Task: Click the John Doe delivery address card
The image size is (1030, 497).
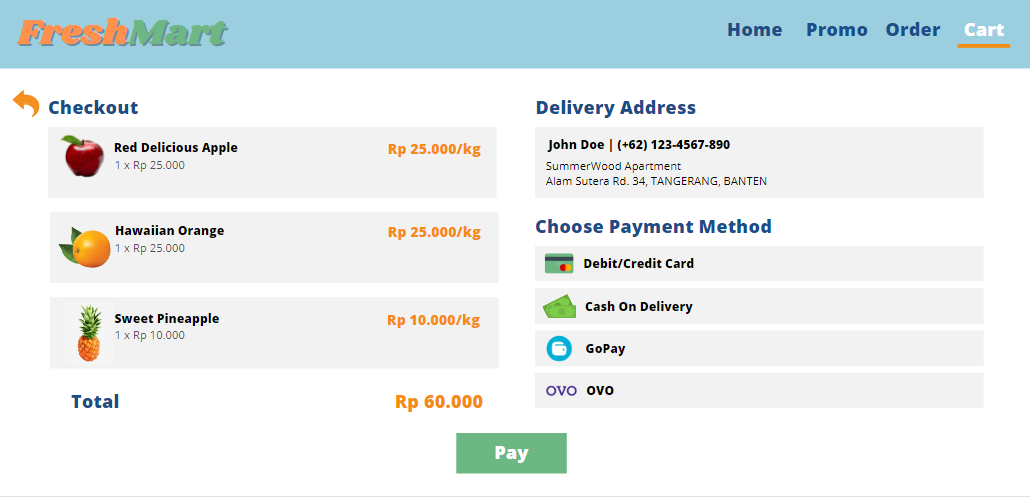Action: 759,162
